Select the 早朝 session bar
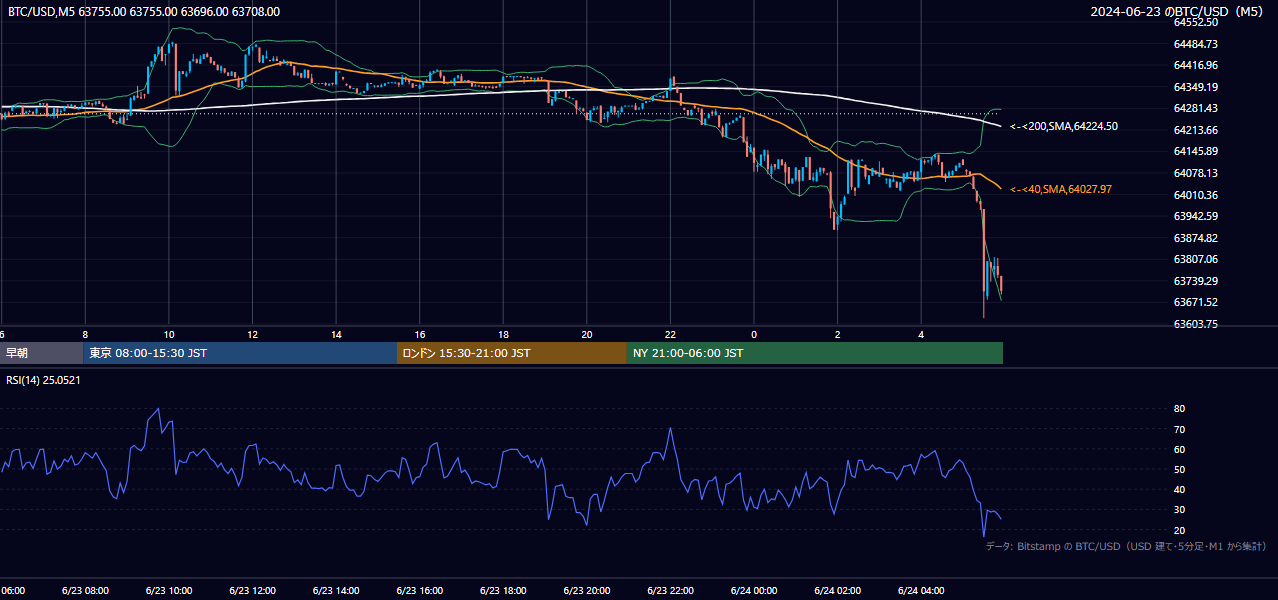 pyautogui.click(x=42, y=353)
